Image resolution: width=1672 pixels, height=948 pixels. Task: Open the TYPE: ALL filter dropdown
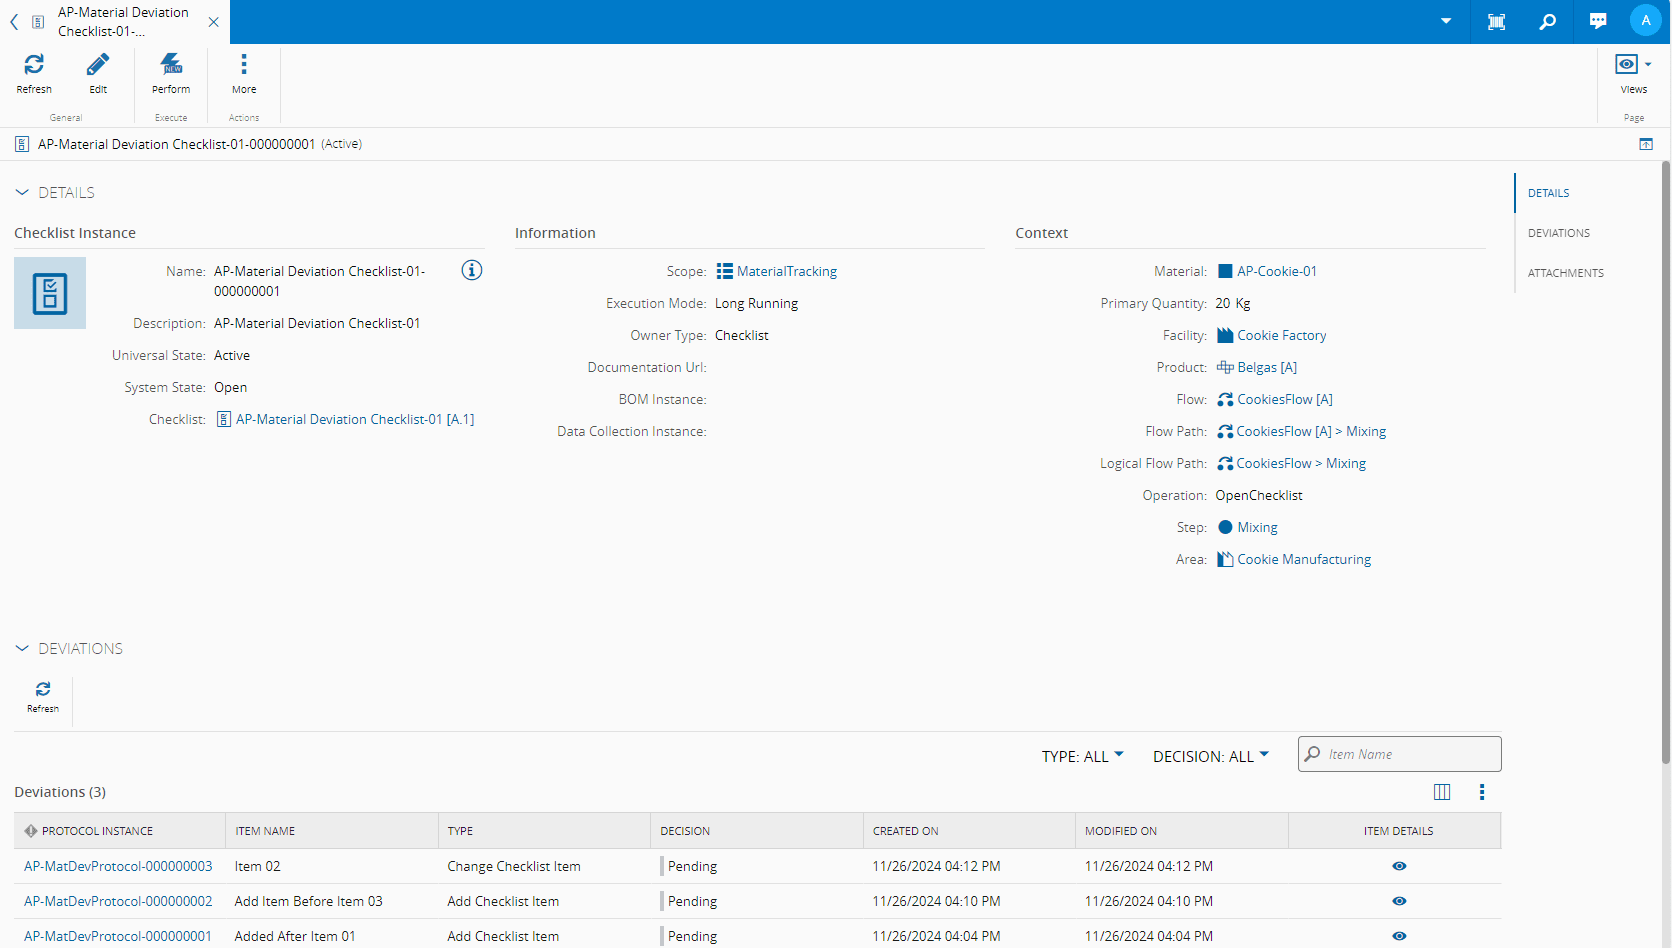point(1082,757)
